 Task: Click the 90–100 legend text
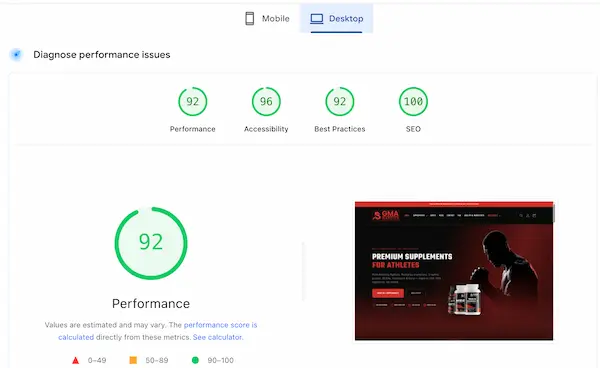click(x=220, y=360)
